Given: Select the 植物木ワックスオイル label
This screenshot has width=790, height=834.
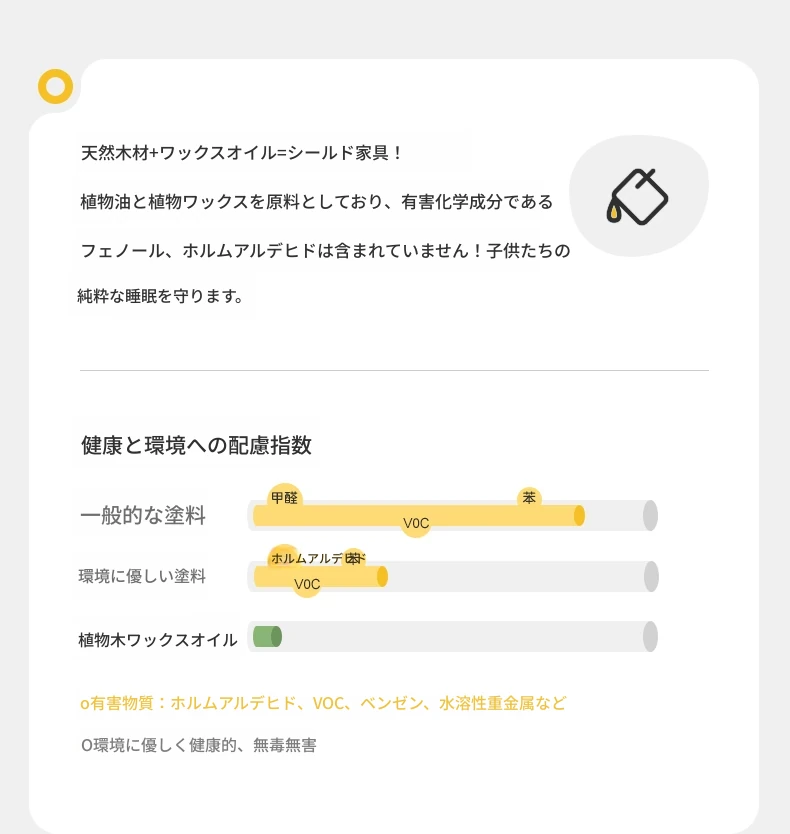Looking at the screenshot, I should [157, 639].
